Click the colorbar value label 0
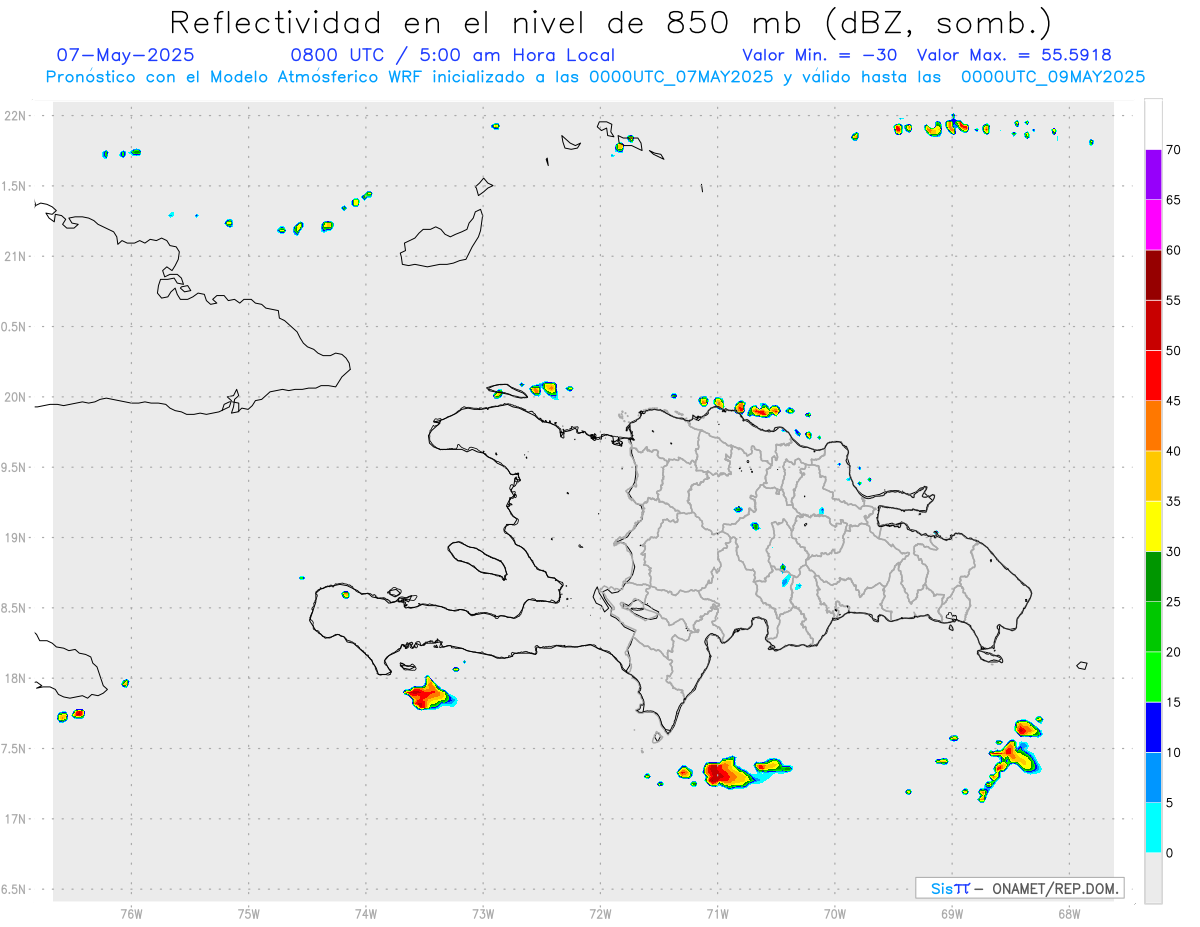Viewport: 1200px width, 927px height. coord(1169,853)
